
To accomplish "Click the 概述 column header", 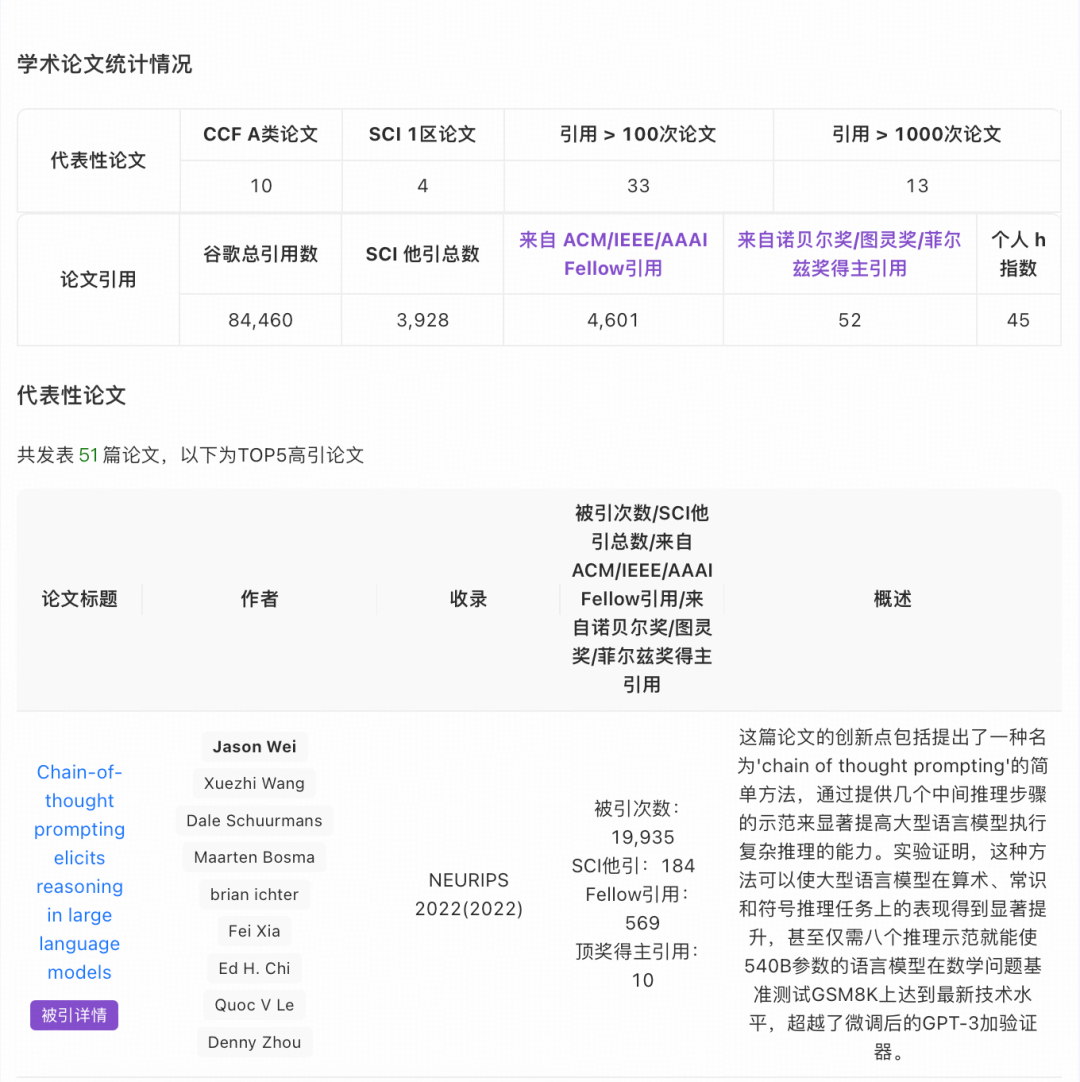I will [x=892, y=599].
